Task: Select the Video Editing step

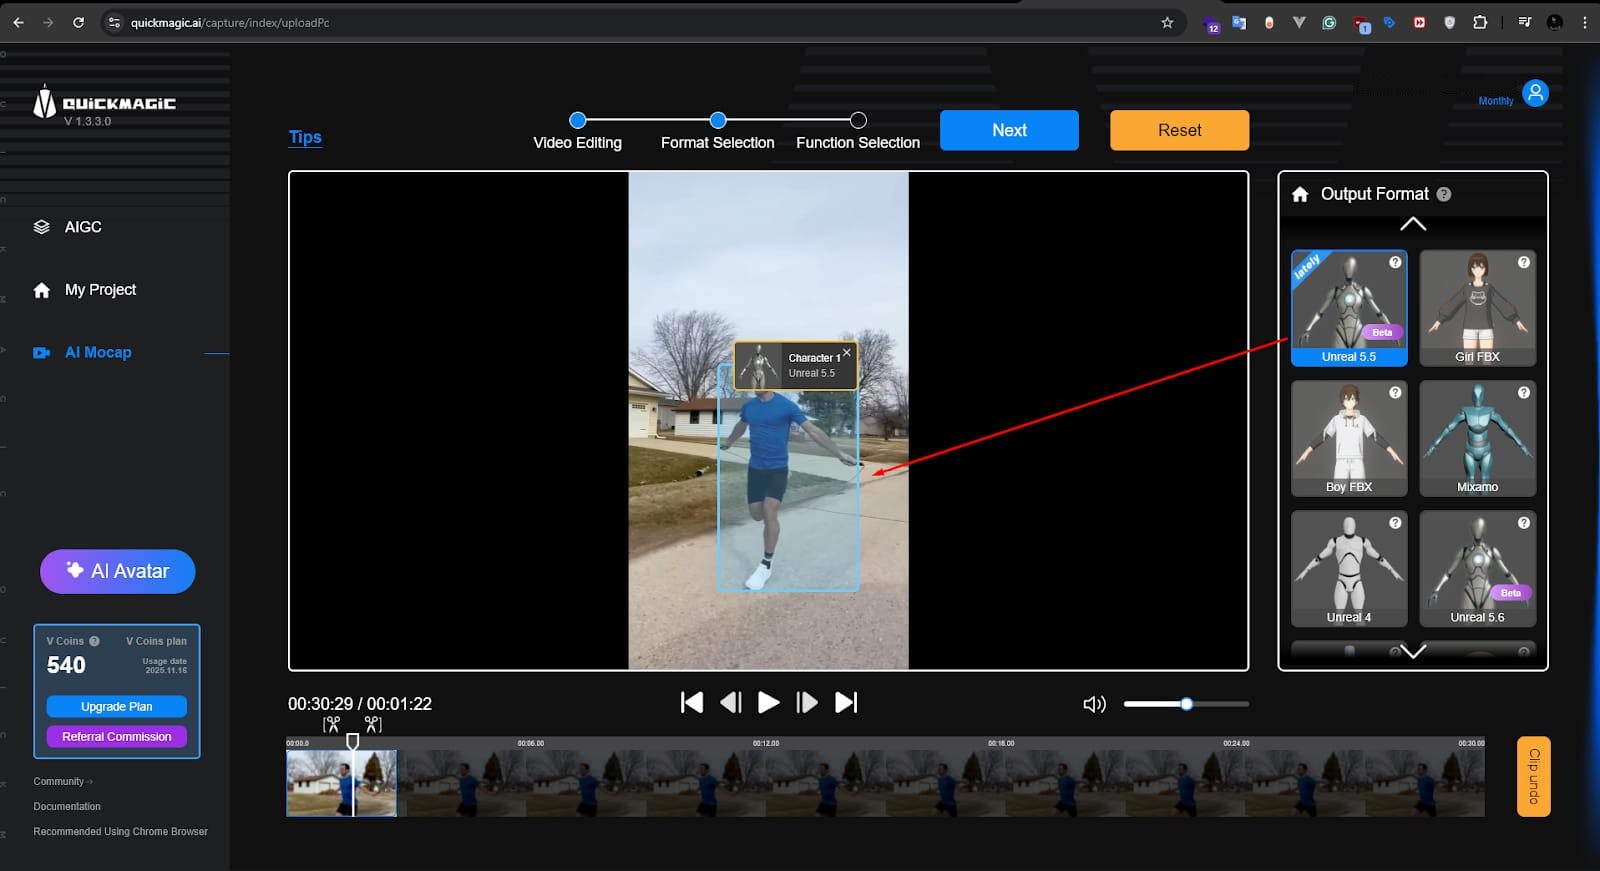Action: pyautogui.click(x=577, y=132)
